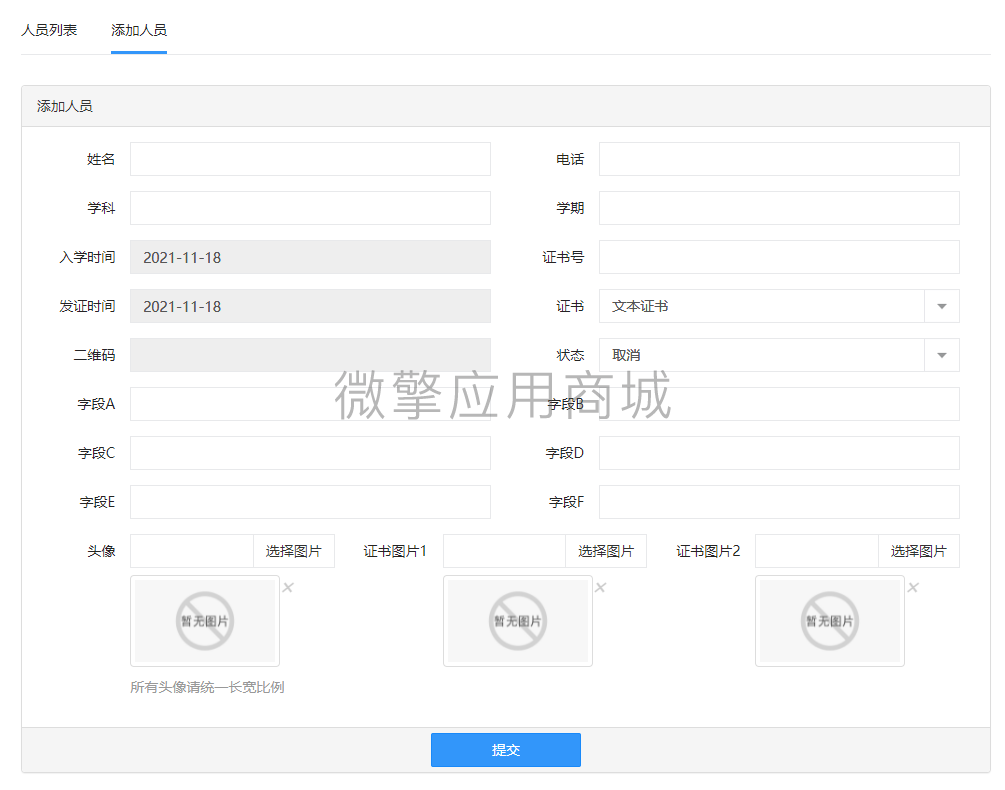Remove the 证书图片1 image with X icon
This screenshot has height=790, width=1005.
click(601, 588)
